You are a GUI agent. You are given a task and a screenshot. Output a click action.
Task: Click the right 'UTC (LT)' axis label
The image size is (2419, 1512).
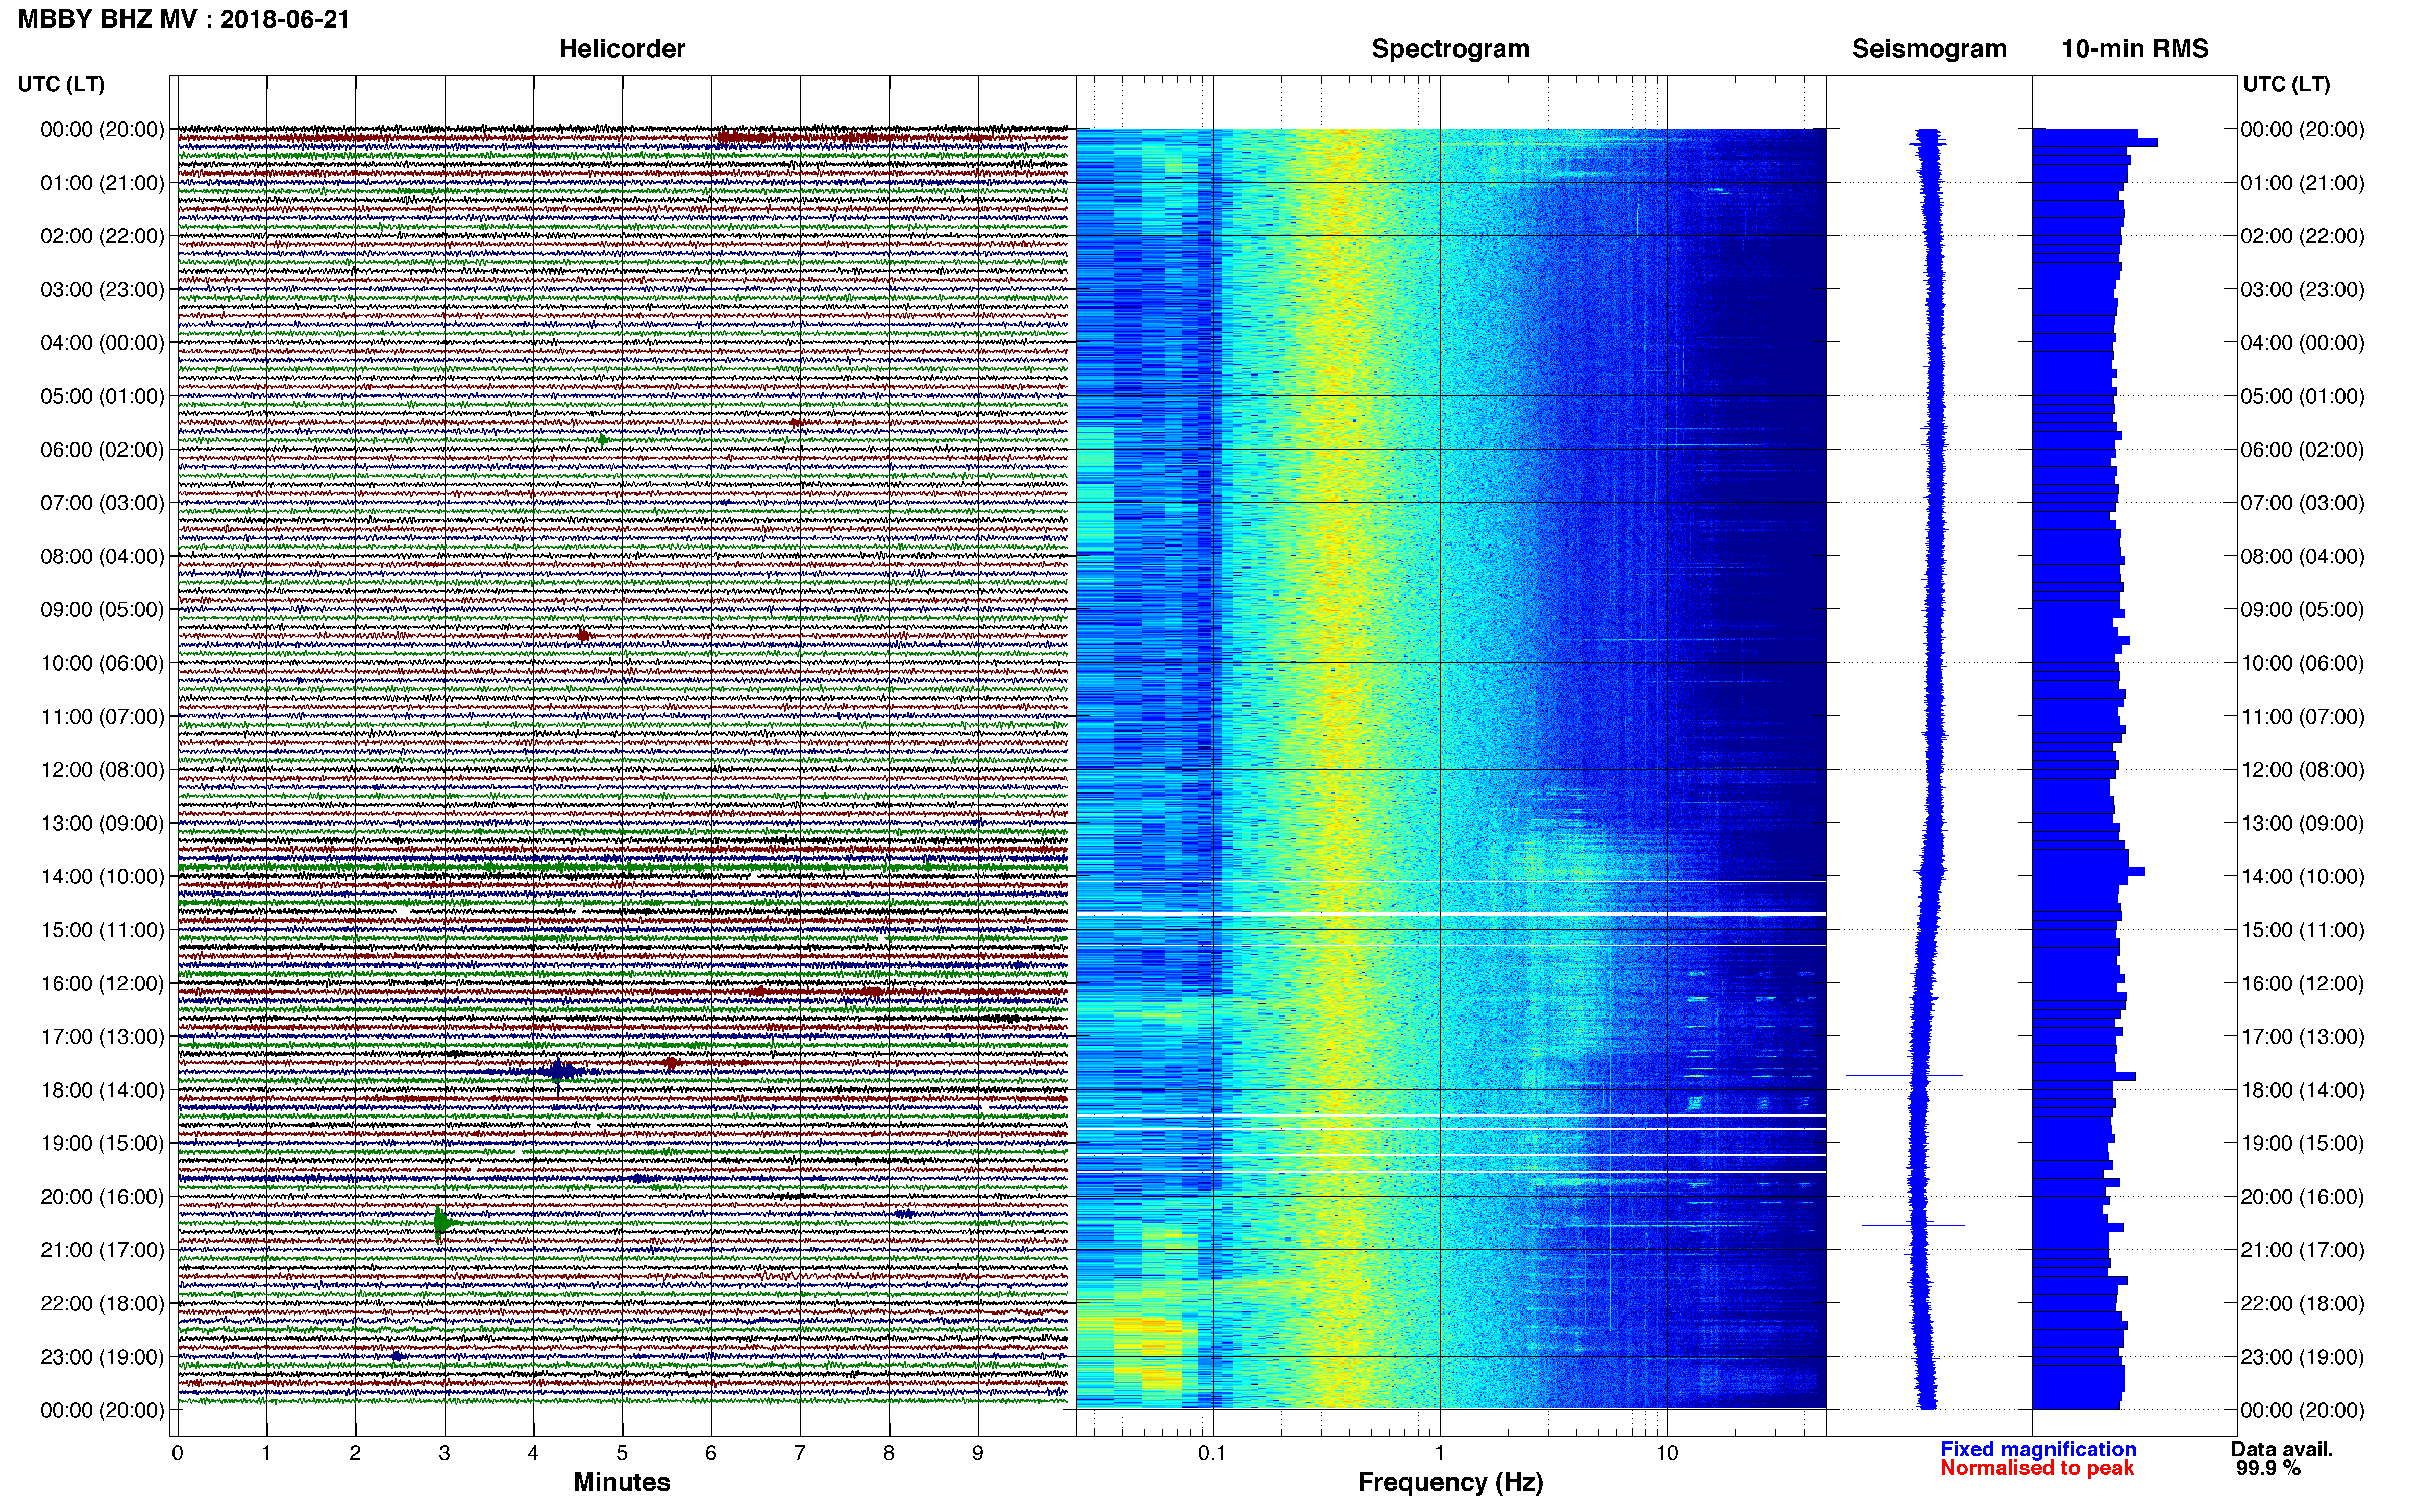click(2286, 84)
